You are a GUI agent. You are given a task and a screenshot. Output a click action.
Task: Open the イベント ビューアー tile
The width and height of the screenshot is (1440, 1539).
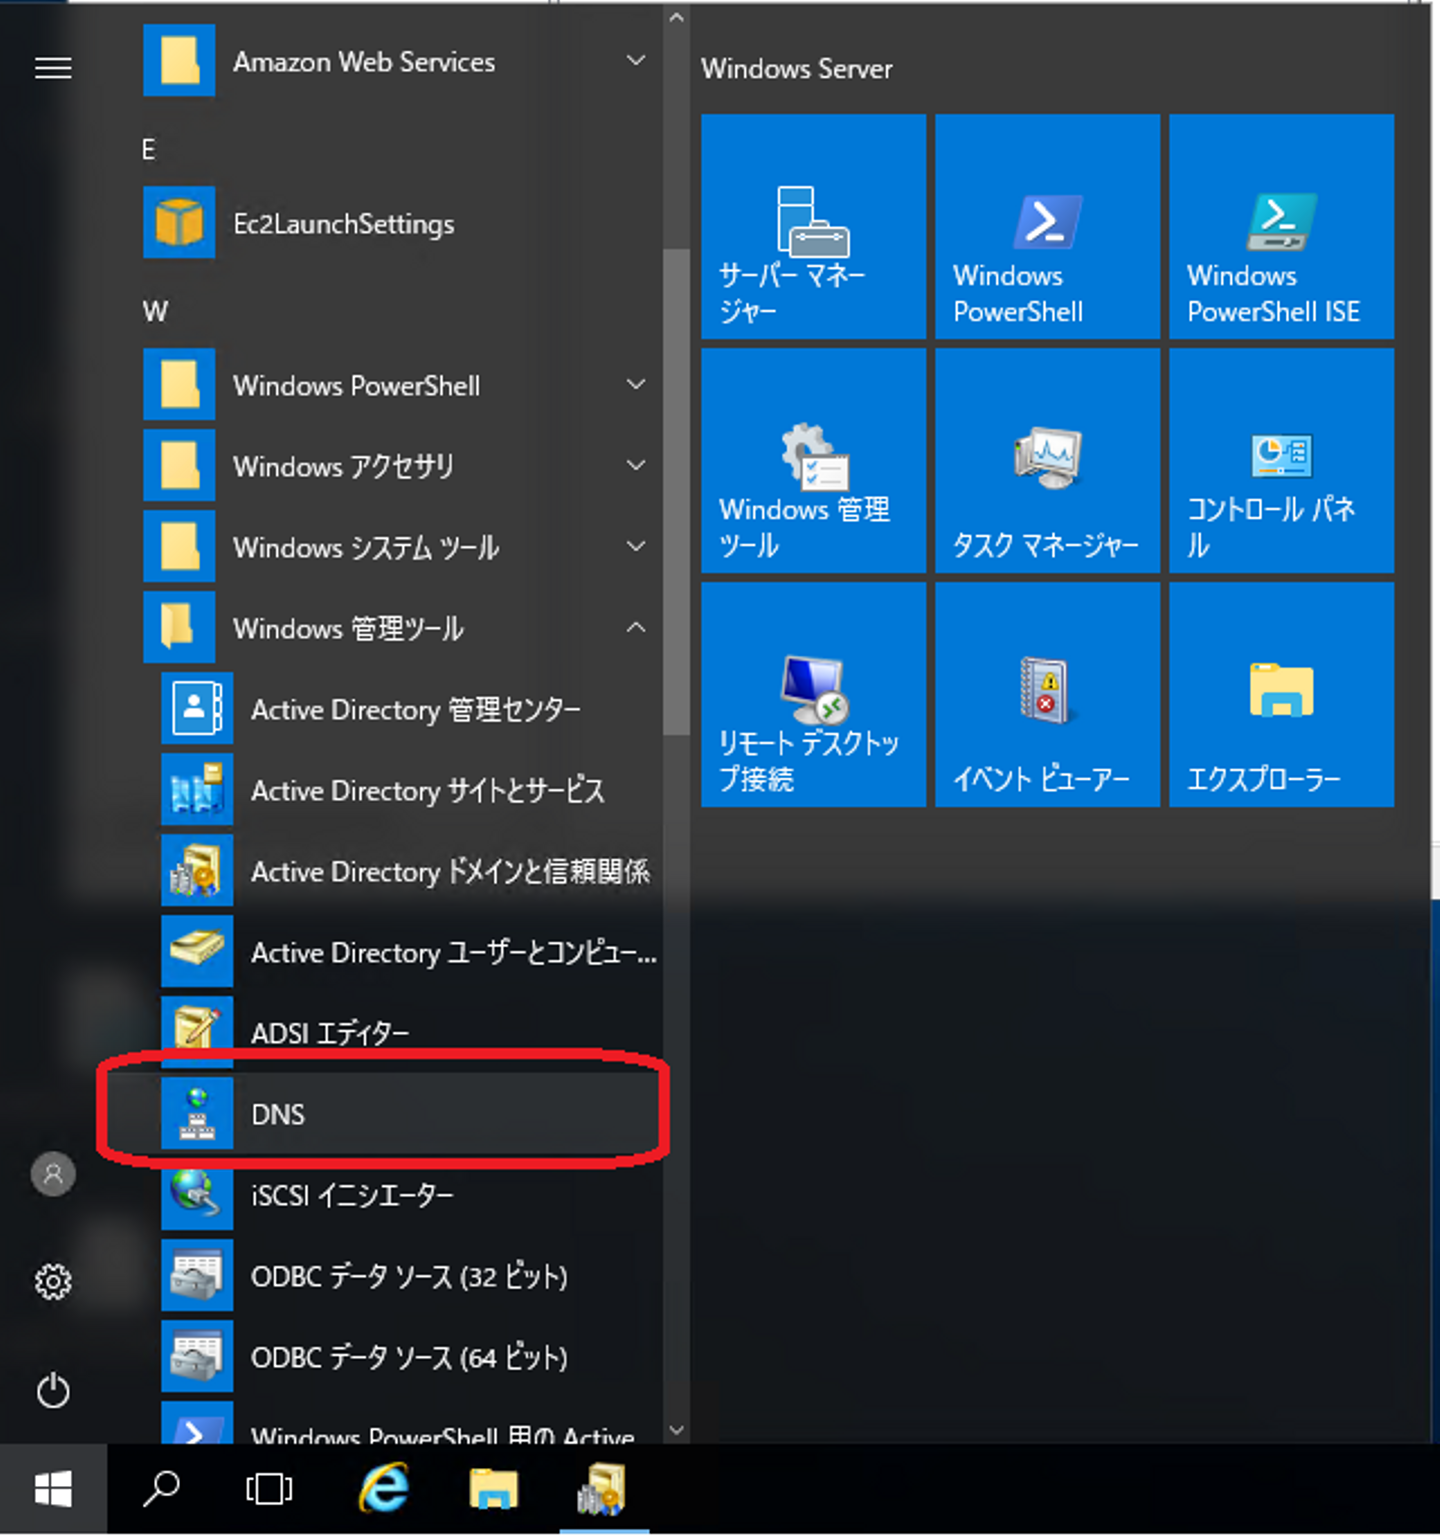click(1047, 694)
